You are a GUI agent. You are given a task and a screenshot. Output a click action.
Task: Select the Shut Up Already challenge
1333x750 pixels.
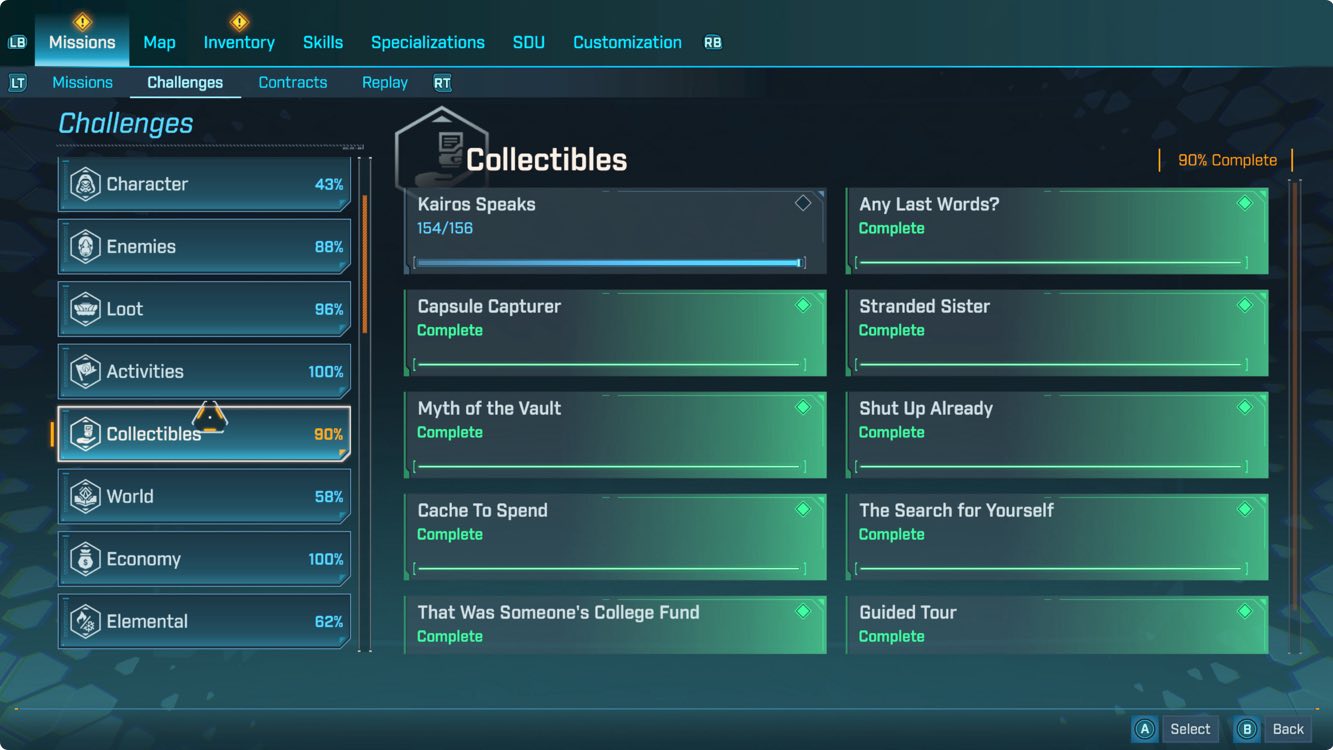pos(1057,435)
